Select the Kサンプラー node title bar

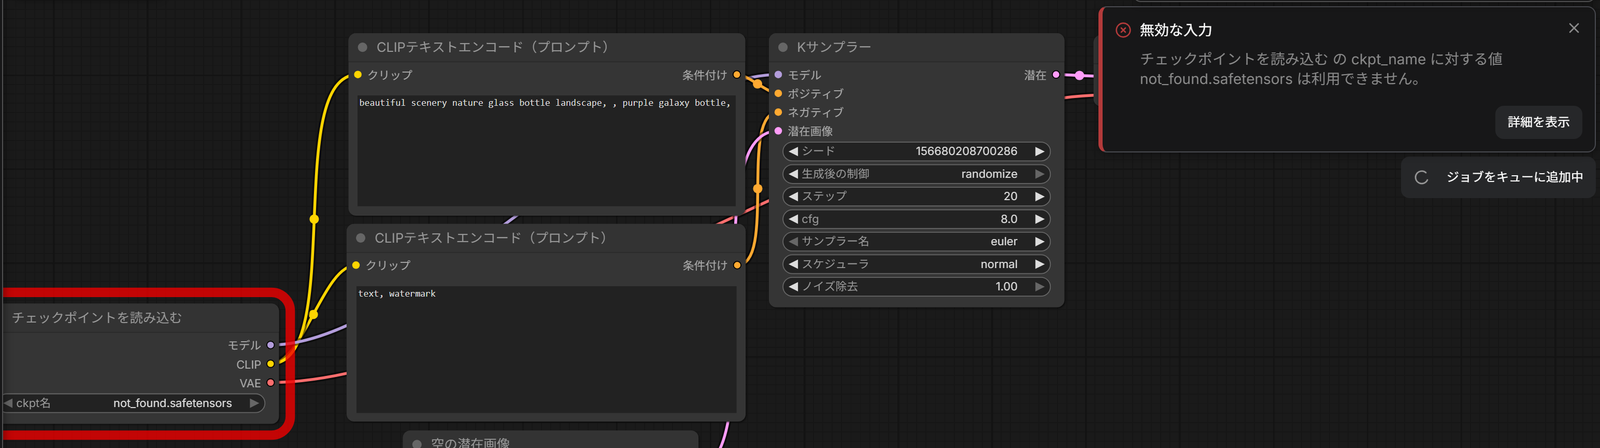point(916,47)
